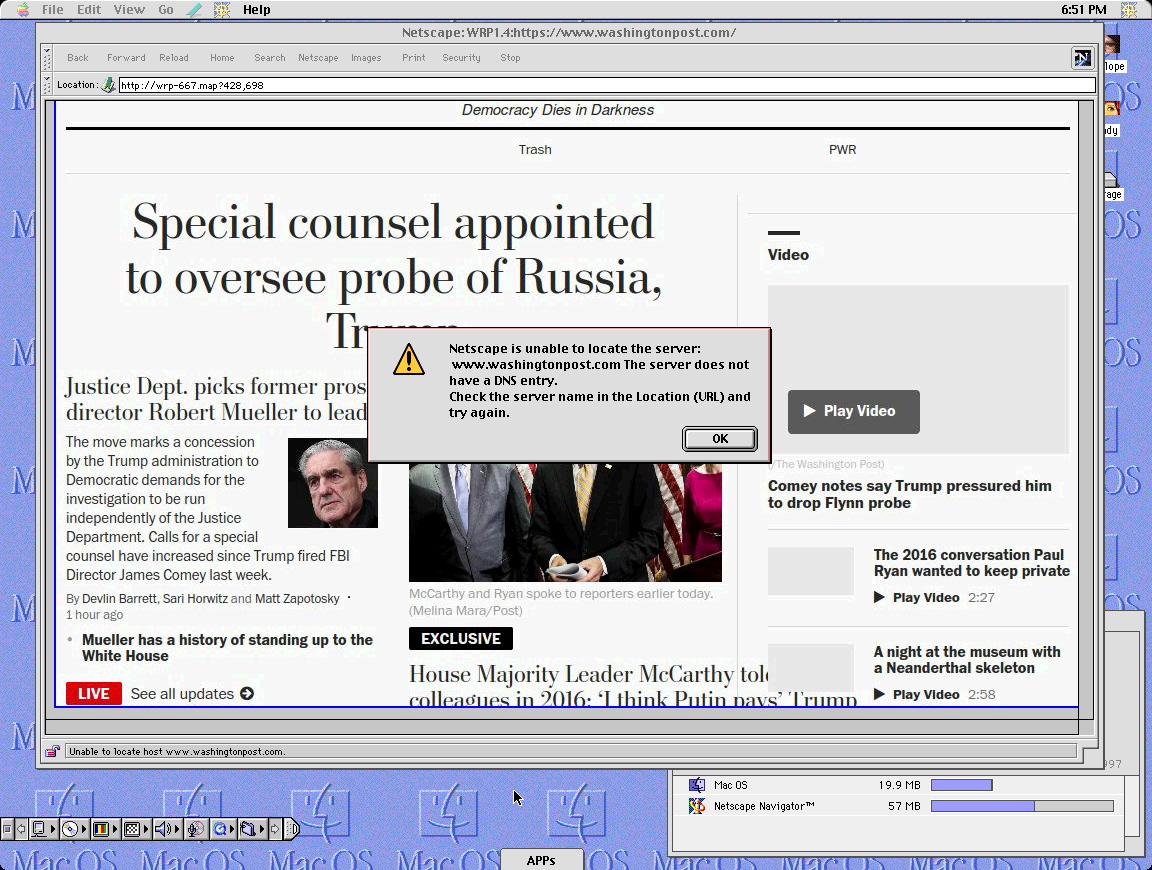Open the monitor resolution Control Strip module

click(x=136, y=830)
